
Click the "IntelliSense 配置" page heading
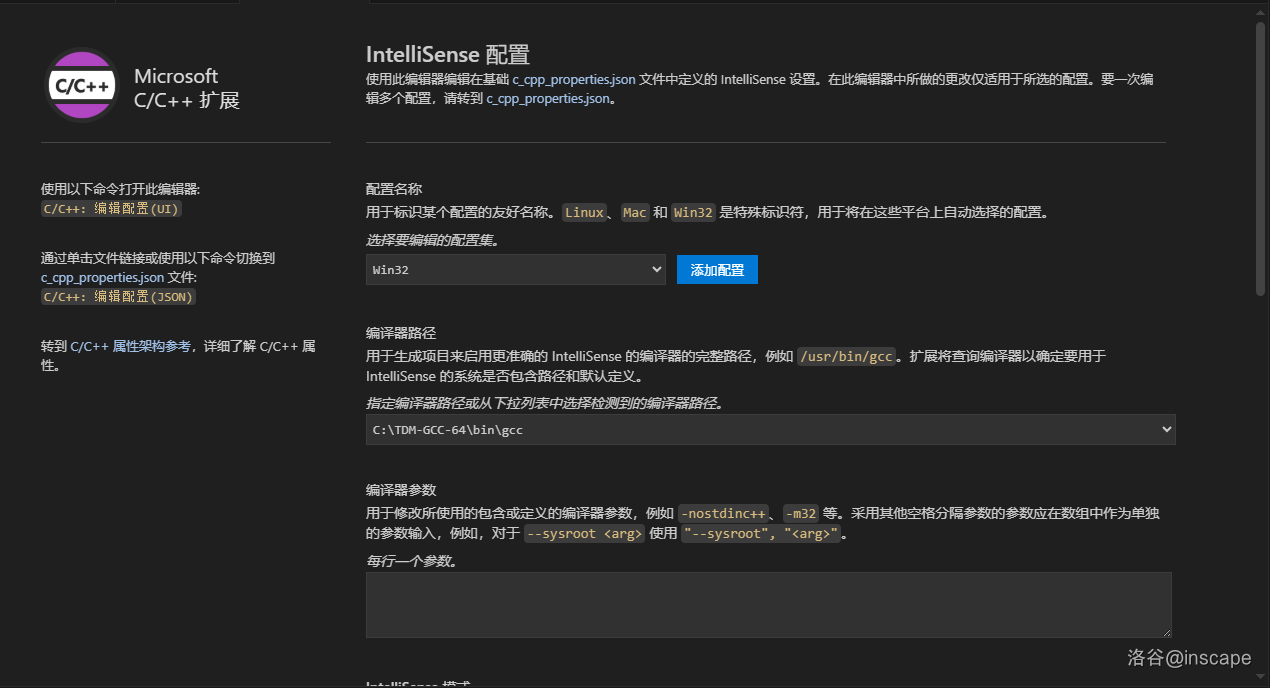click(447, 54)
